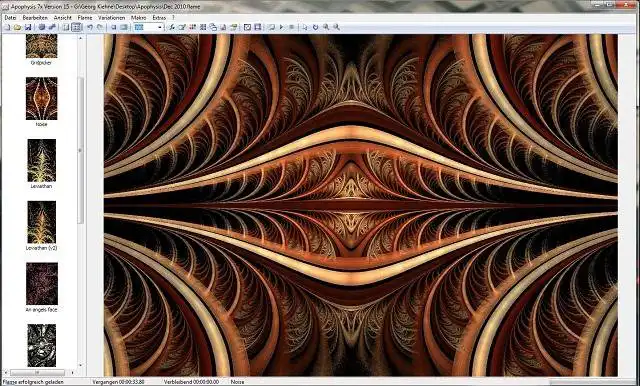Click the Edit script toolbar icon
Image resolution: width=640 pixels, height=386 pixels.
271,27
